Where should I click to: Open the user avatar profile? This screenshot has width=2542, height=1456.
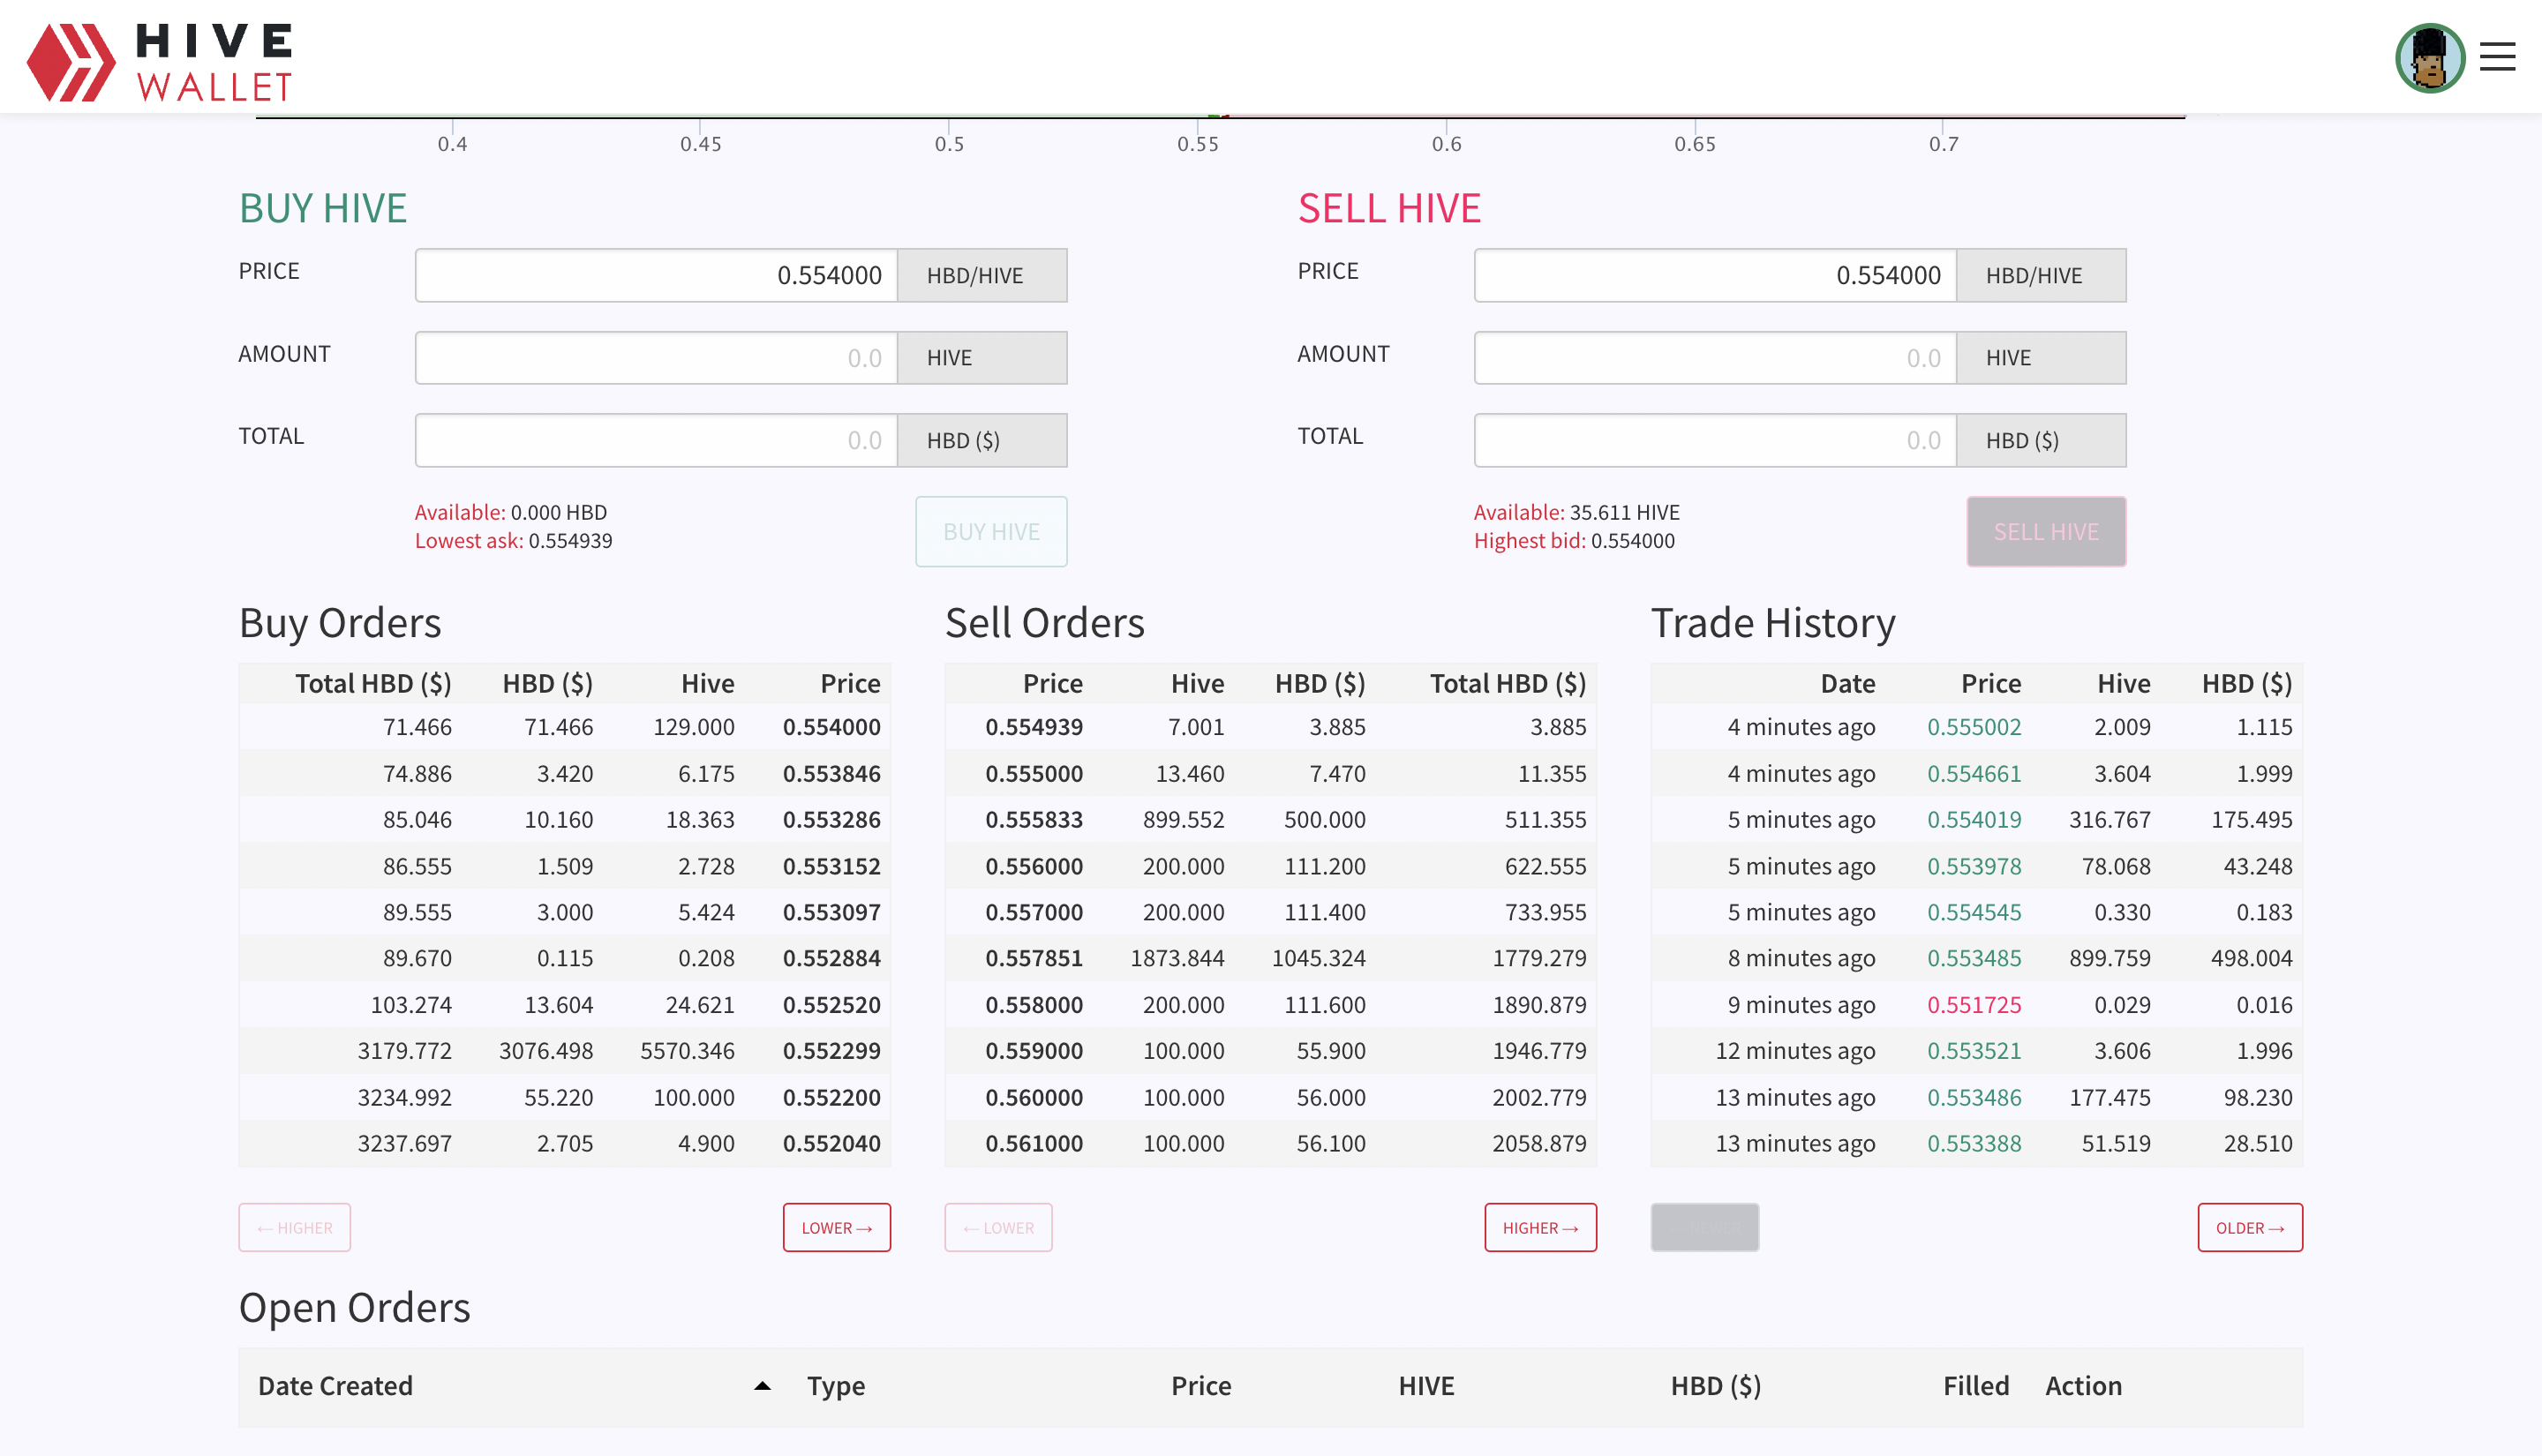2429,58
